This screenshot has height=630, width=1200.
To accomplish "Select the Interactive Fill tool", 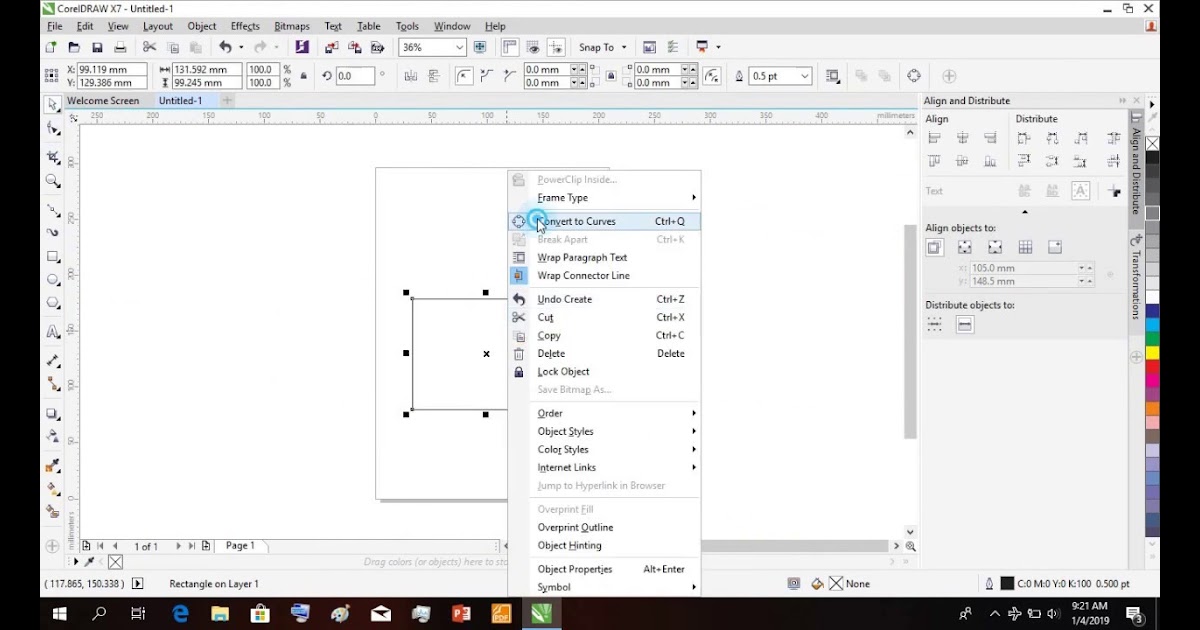I will (x=53, y=489).
